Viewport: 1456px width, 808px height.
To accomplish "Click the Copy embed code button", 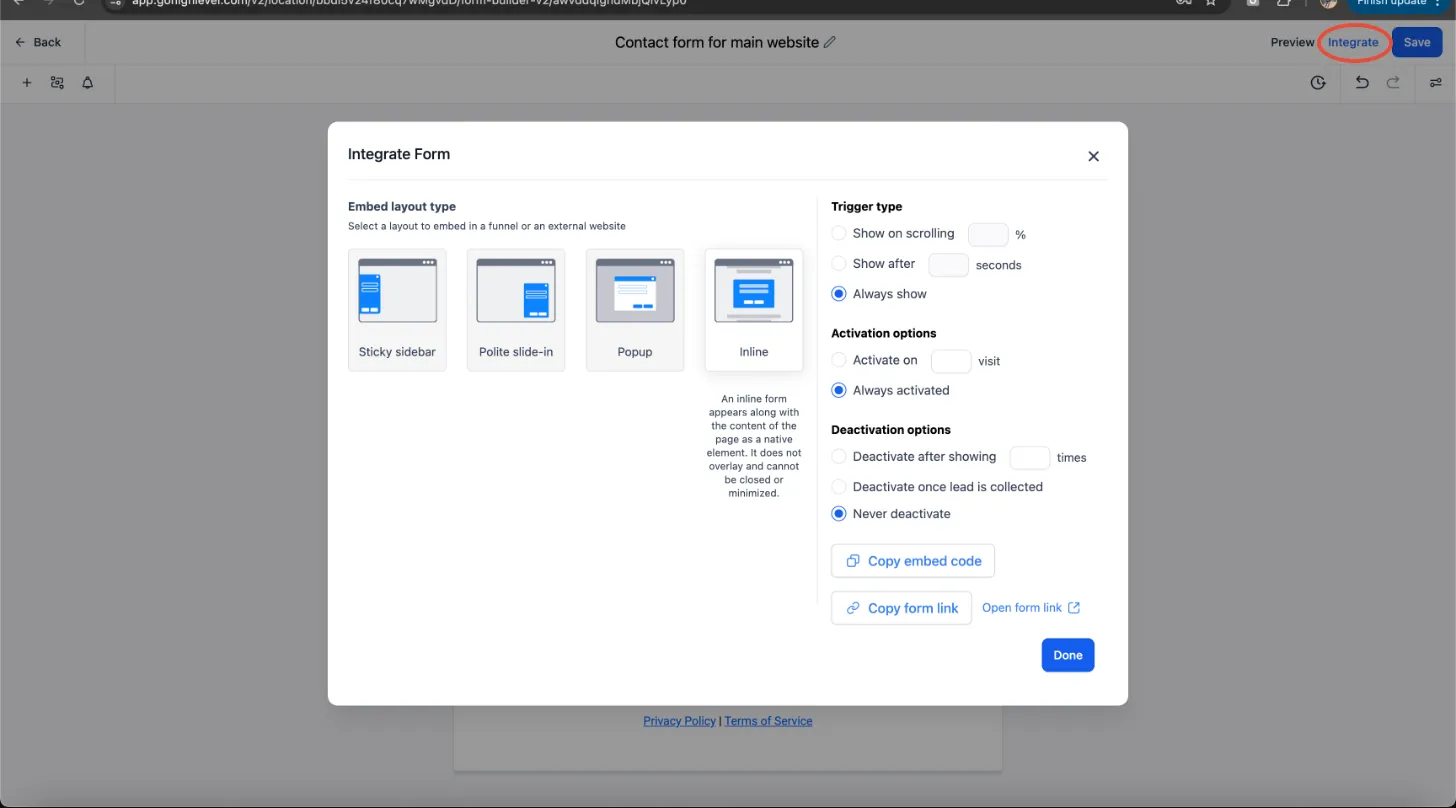I will [913, 561].
